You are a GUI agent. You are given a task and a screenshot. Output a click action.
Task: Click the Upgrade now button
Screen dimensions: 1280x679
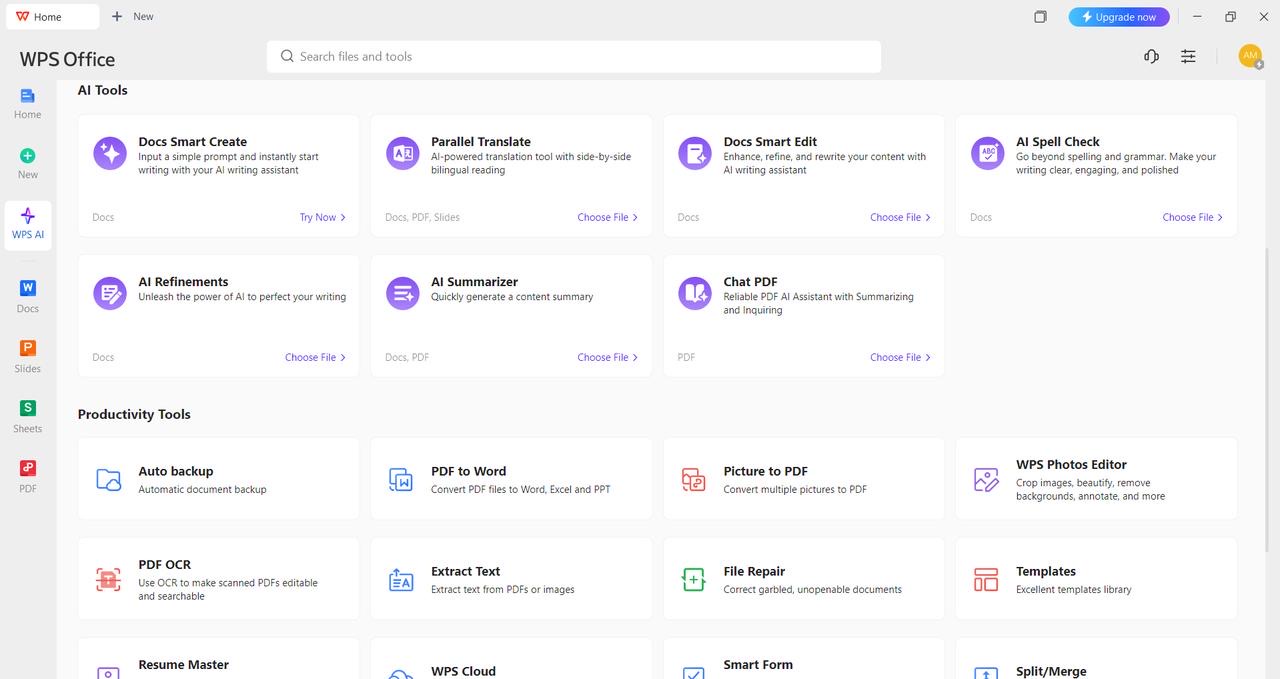(x=1119, y=16)
